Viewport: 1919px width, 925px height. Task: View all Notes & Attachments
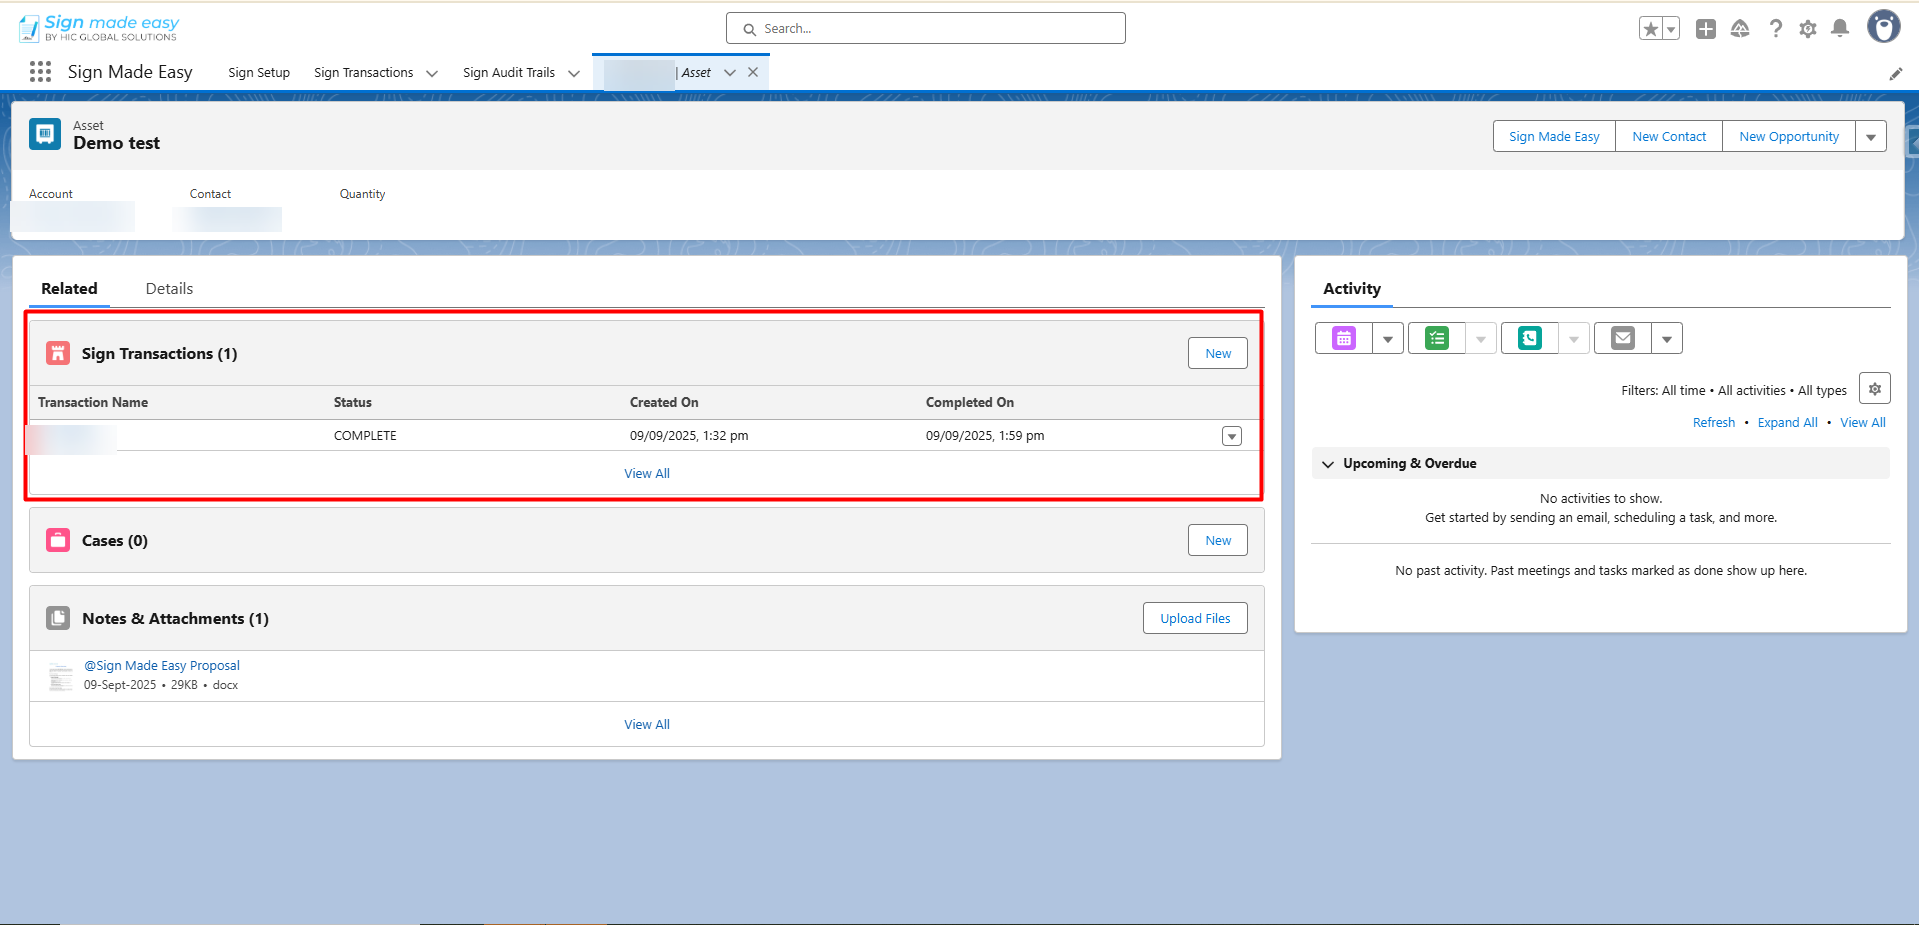pyautogui.click(x=647, y=724)
